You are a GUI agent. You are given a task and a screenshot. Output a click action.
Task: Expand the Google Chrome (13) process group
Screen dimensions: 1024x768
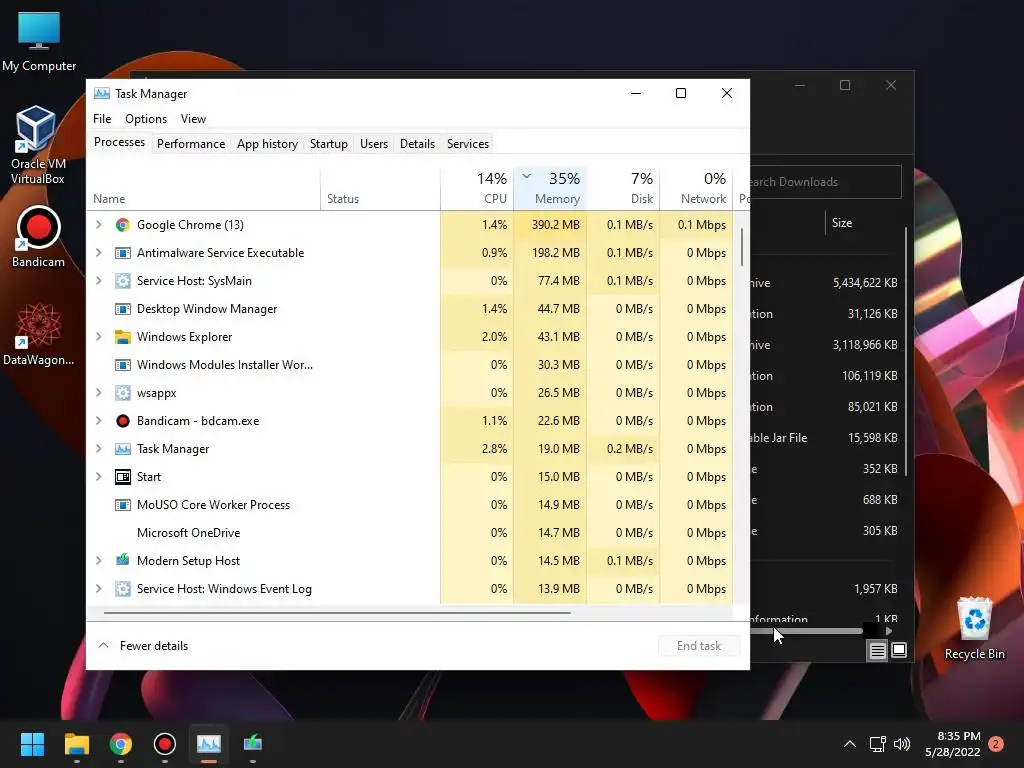pos(99,225)
